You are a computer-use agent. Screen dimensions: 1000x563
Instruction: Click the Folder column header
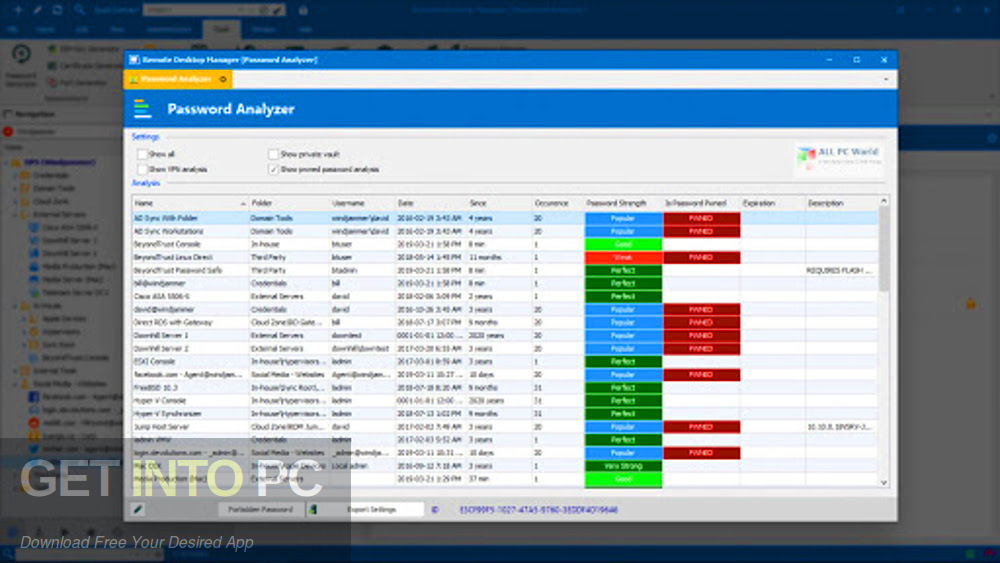click(x=289, y=203)
